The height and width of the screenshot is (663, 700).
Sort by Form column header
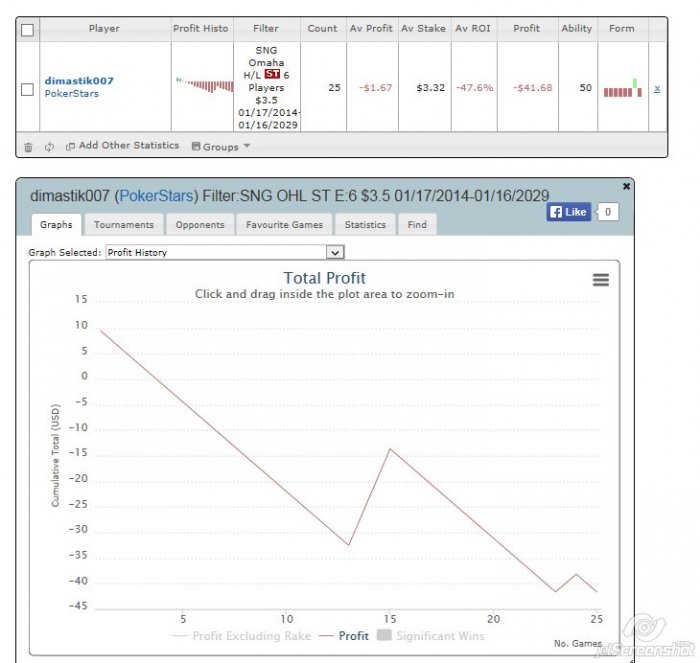pos(621,29)
